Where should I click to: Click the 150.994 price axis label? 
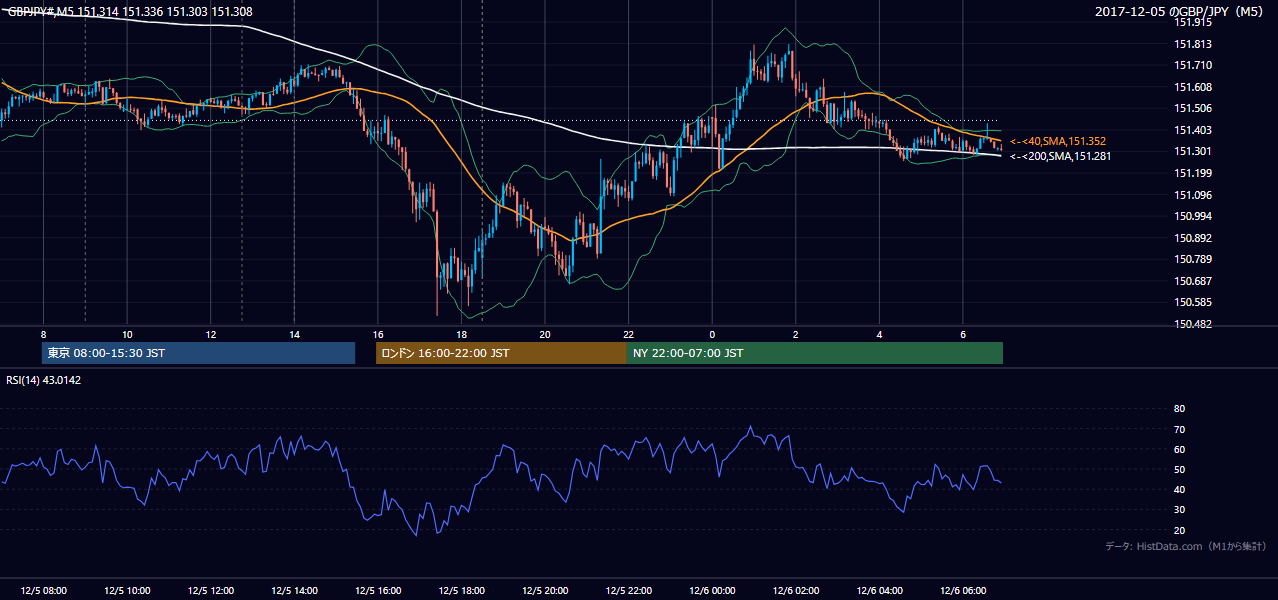1194,216
